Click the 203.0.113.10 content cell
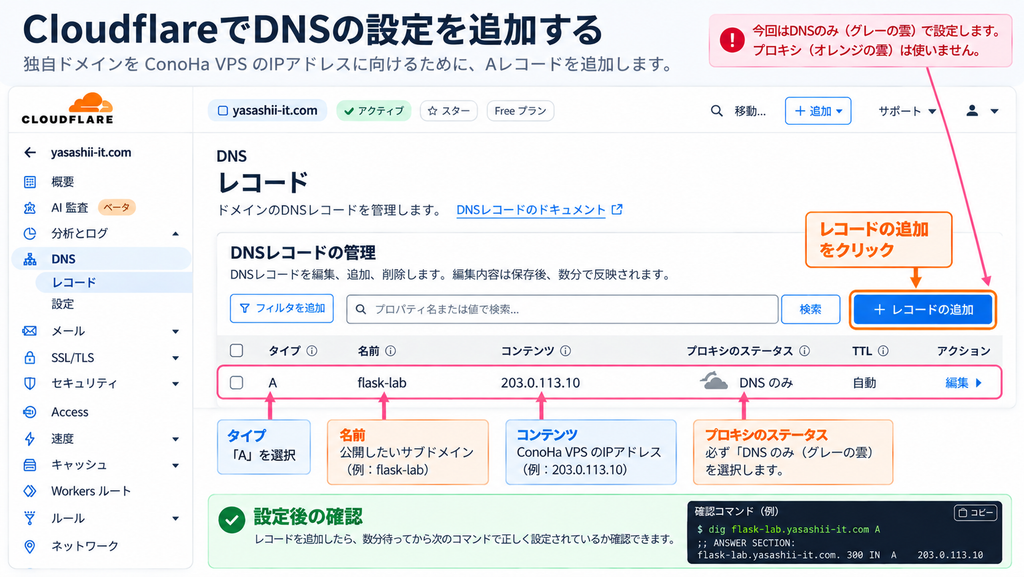This screenshot has height=577, width=1024. [x=540, y=383]
